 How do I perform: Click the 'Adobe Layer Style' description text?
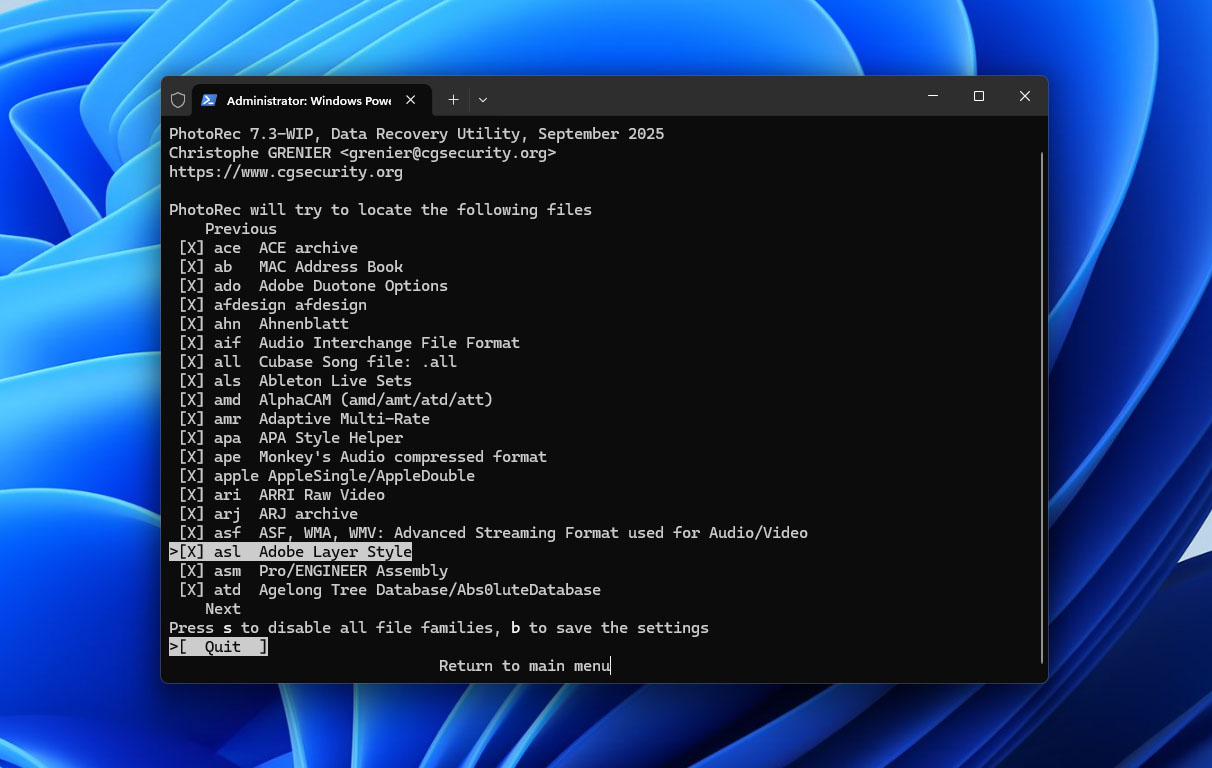pos(335,552)
